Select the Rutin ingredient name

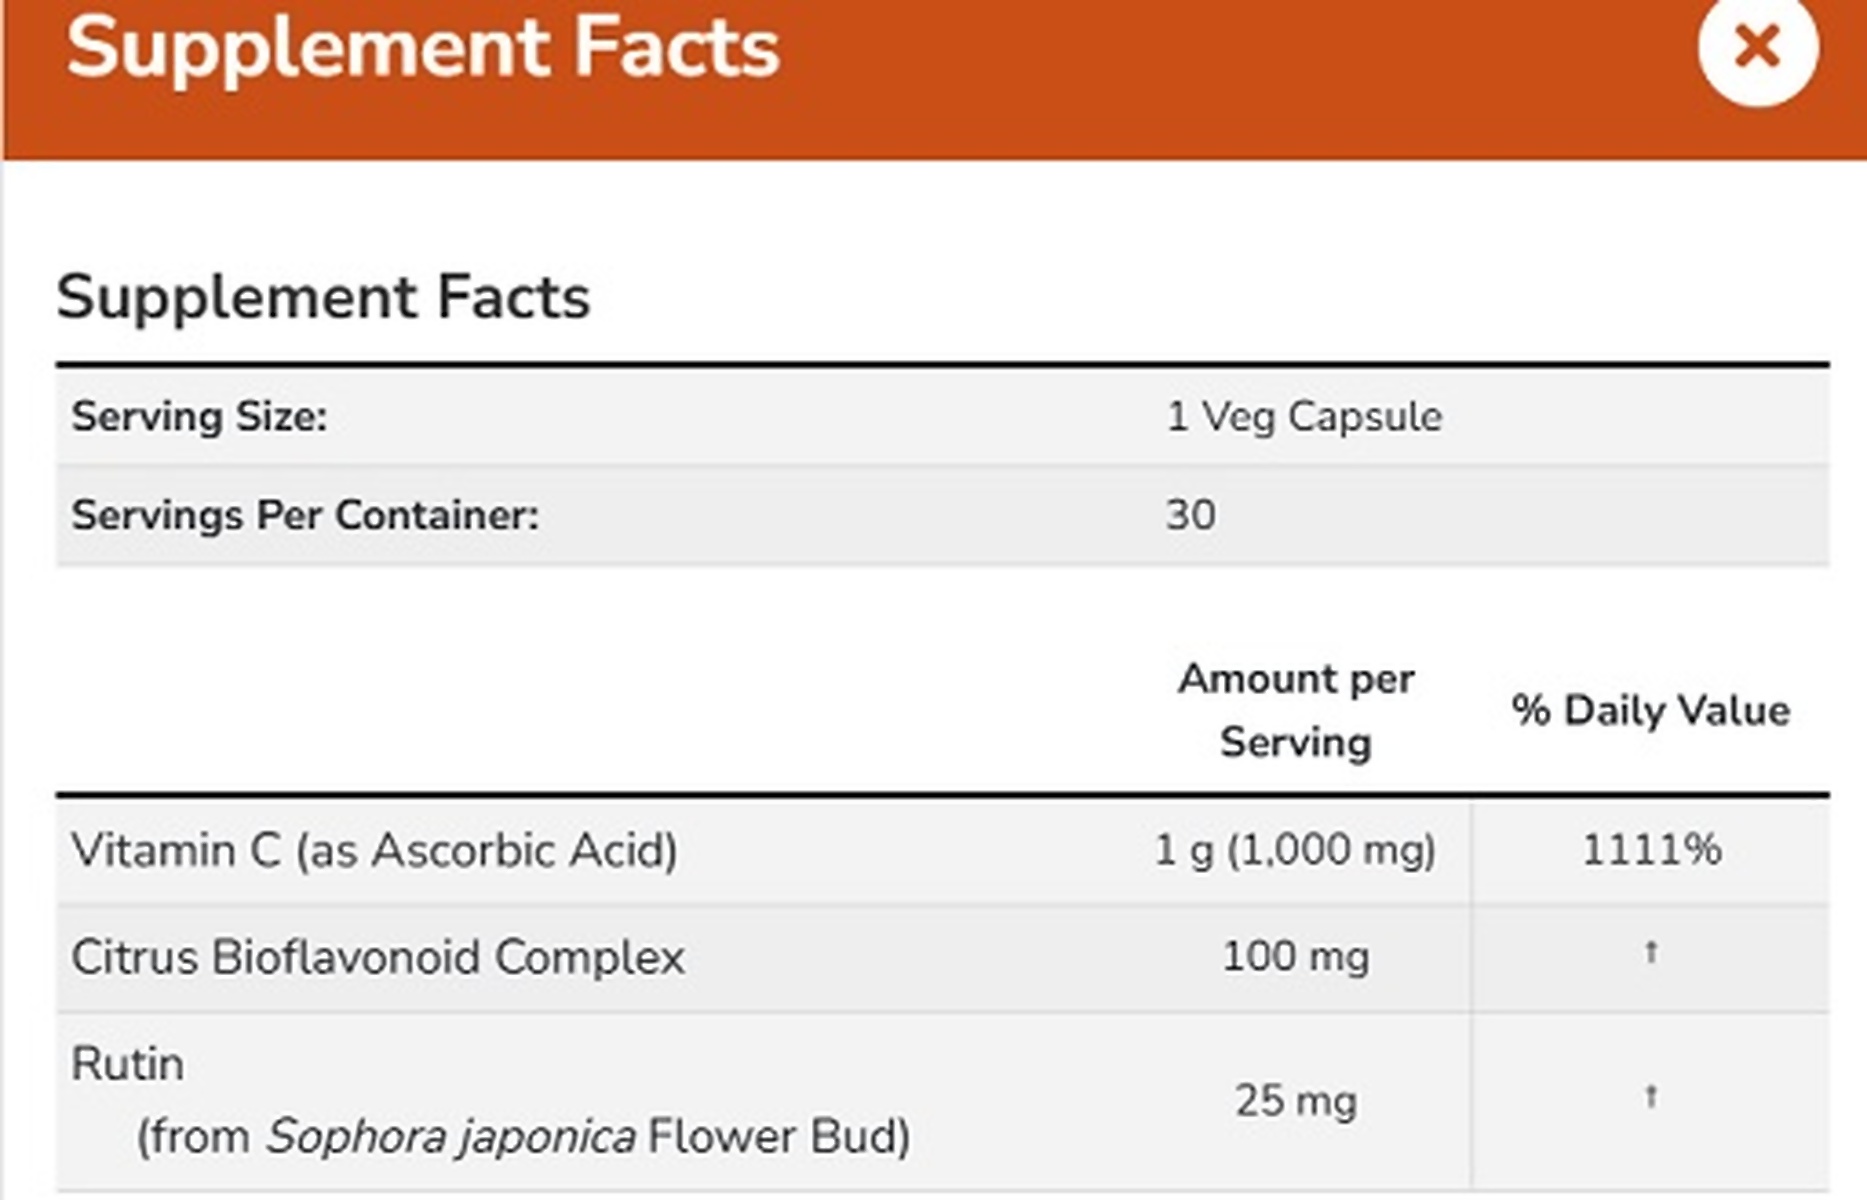coord(127,1064)
